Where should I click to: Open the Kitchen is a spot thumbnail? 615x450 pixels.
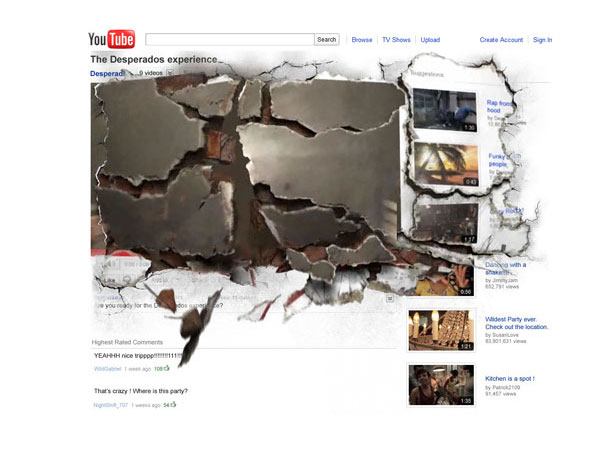pos(441,385)
